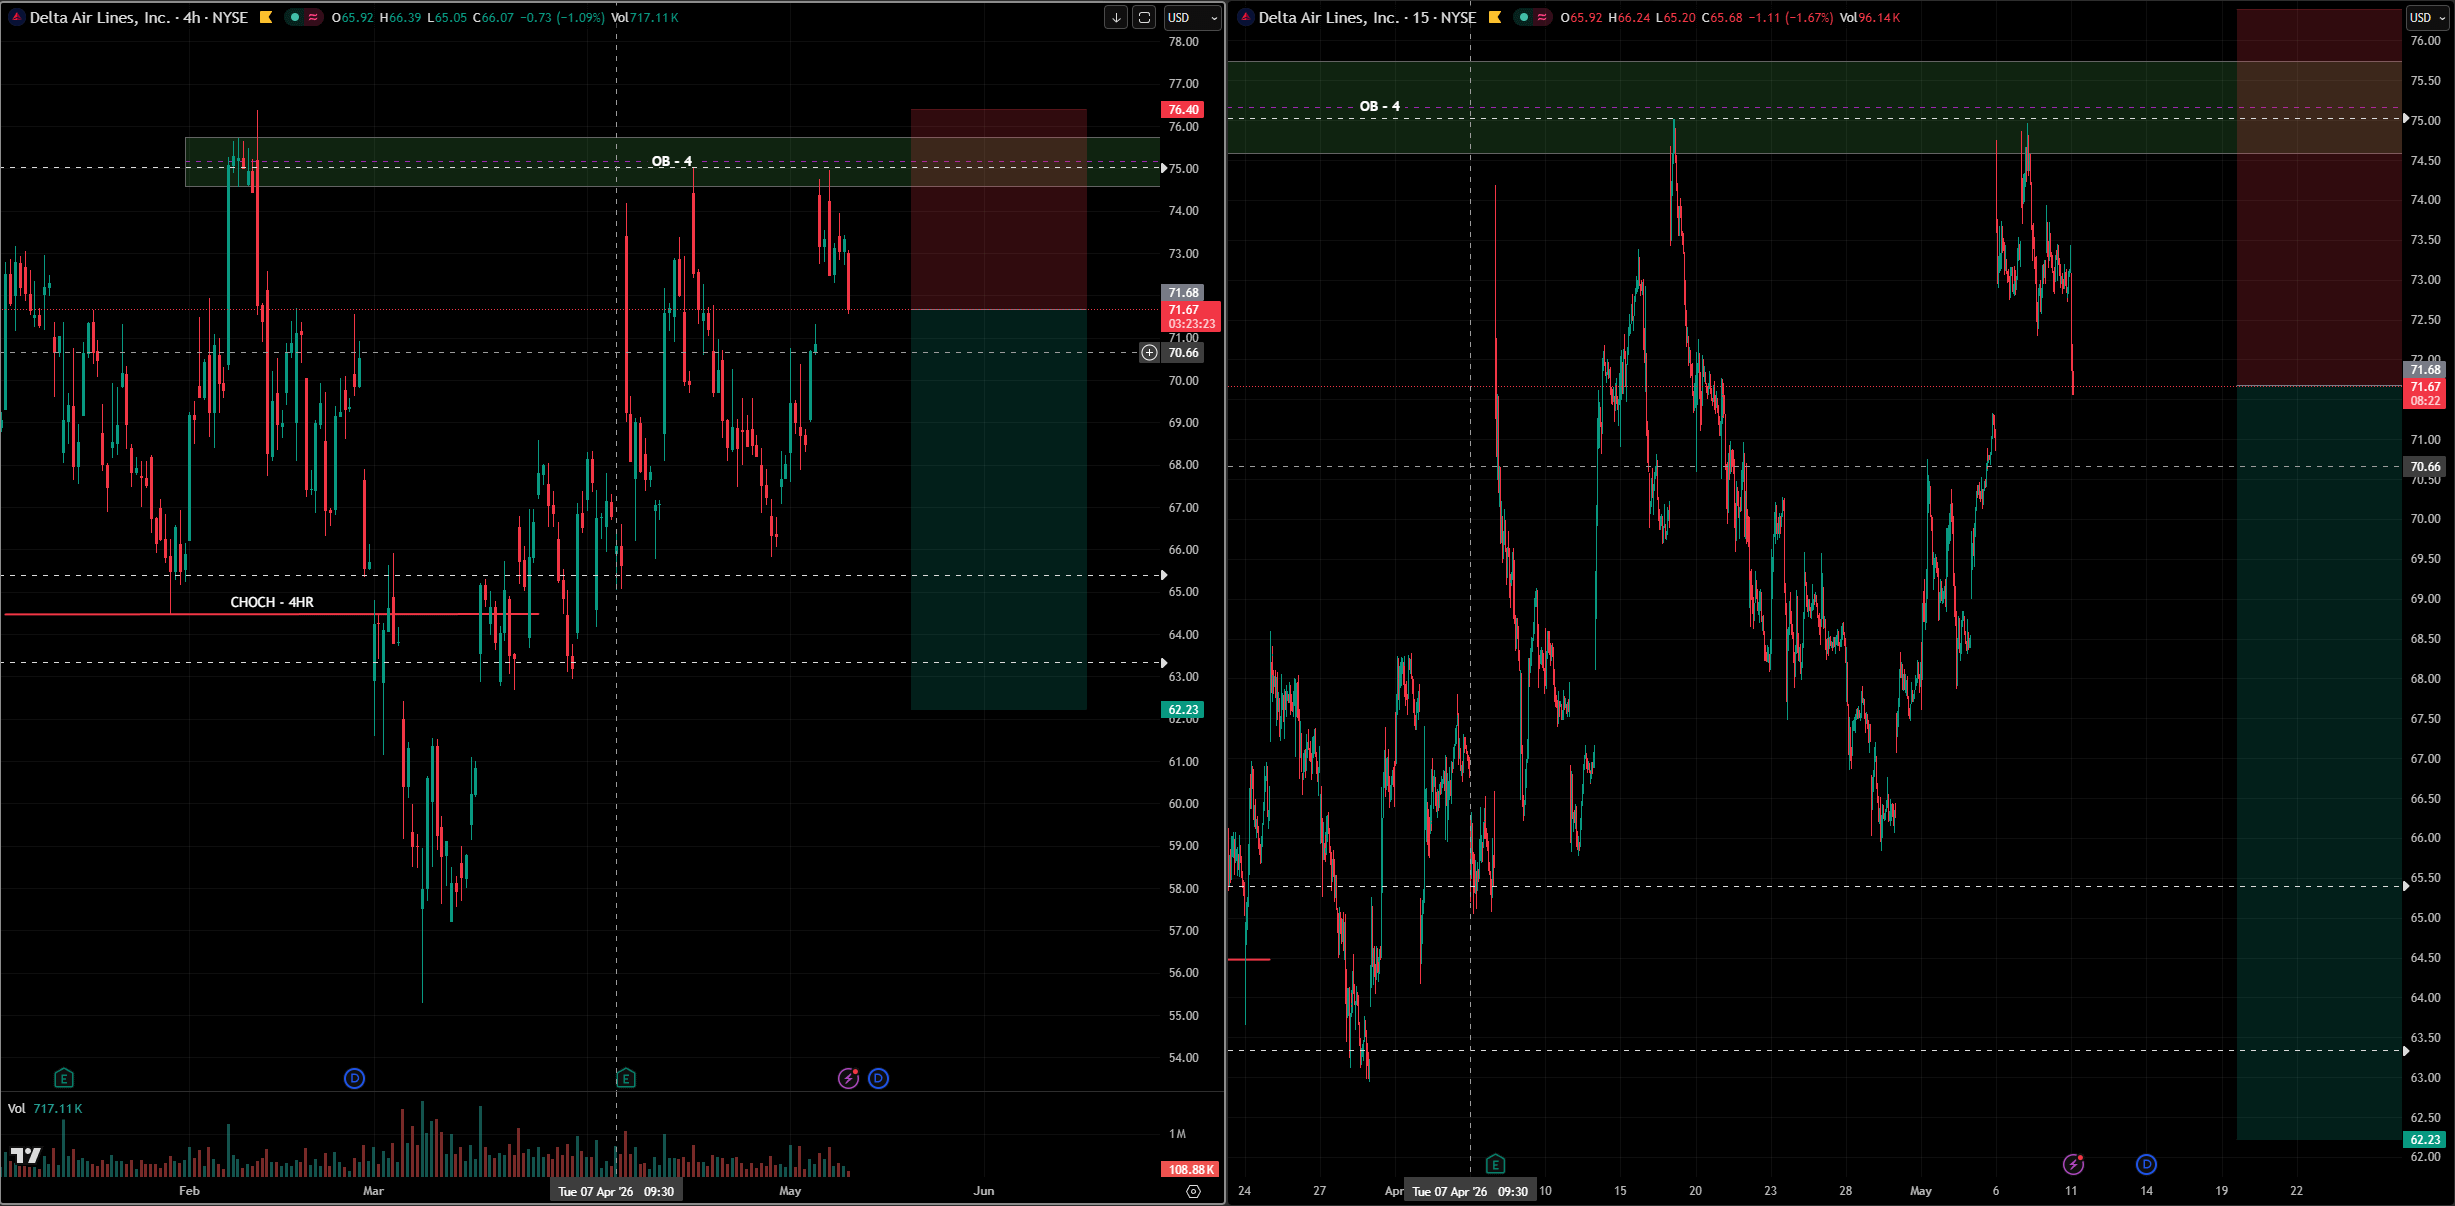This screenshot has height=1206, width=2455.
Task: Click the 108.88K volume label
Action: click(1190, 1169)
